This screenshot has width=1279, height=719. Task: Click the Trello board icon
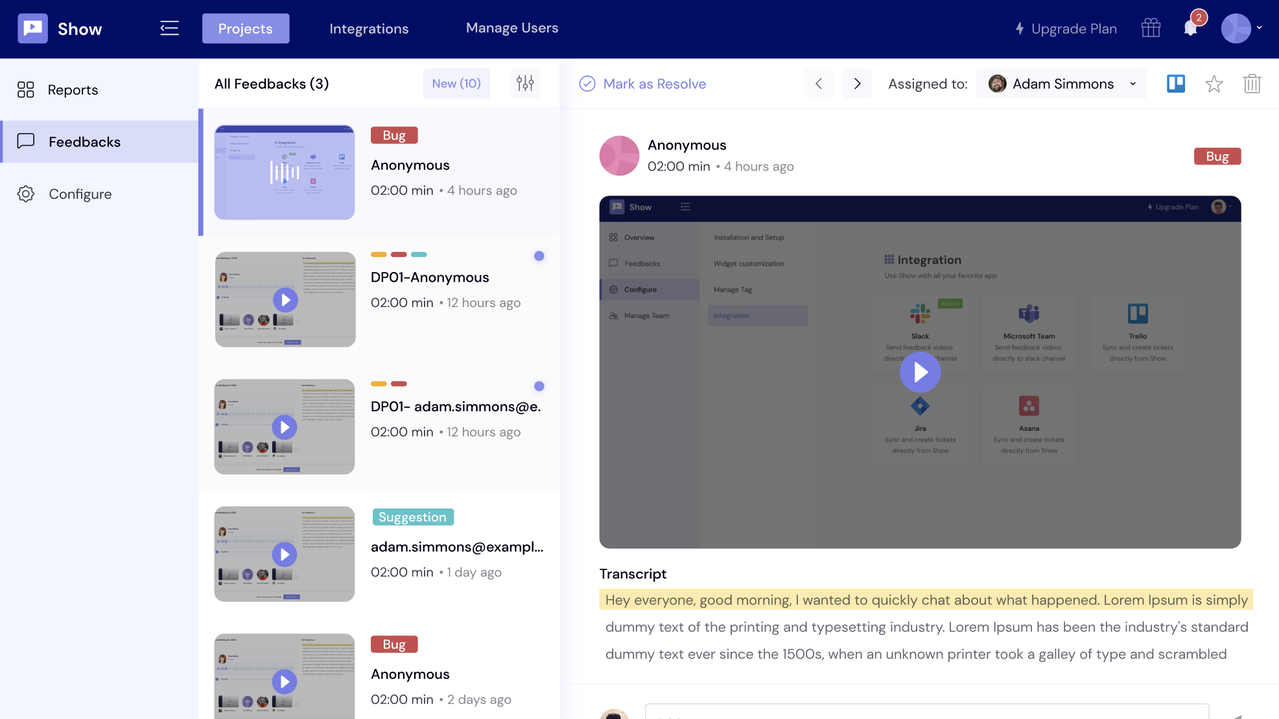[1176, 84]
